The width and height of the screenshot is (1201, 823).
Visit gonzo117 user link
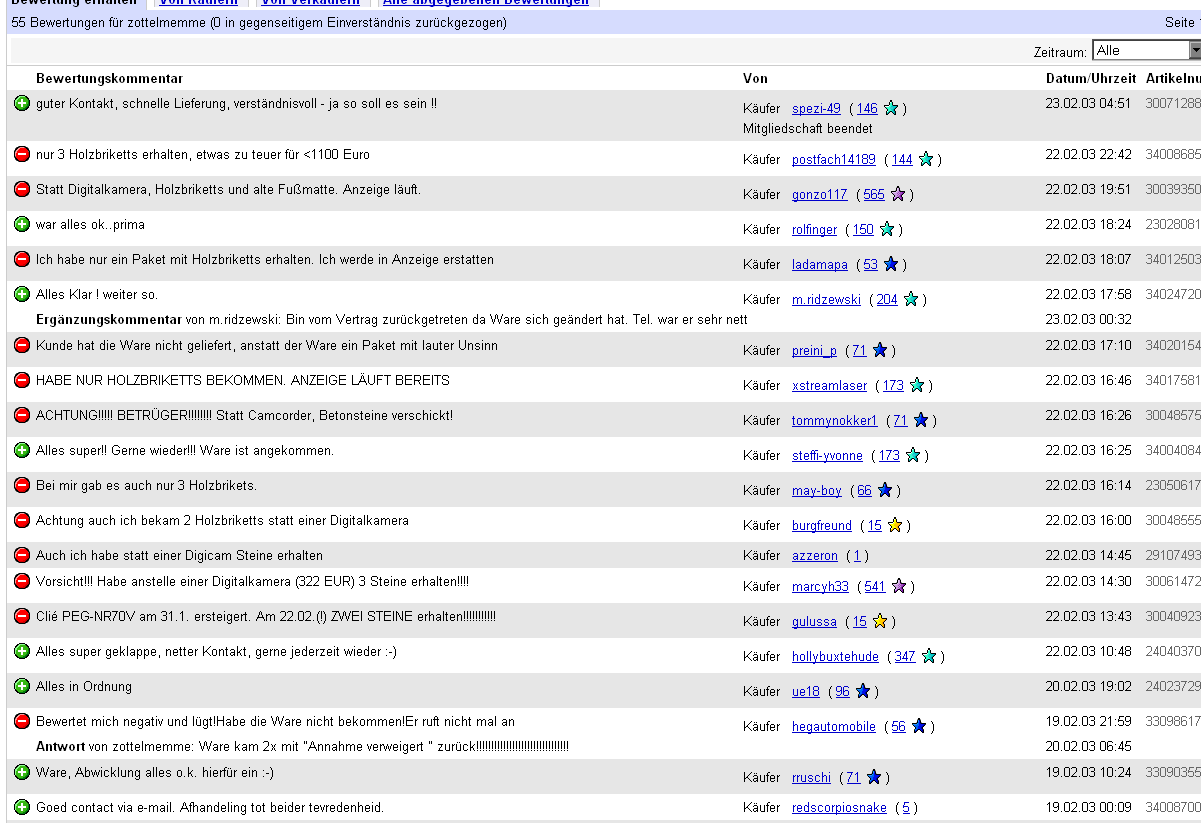pyautogui.click(x=820, y=195)
